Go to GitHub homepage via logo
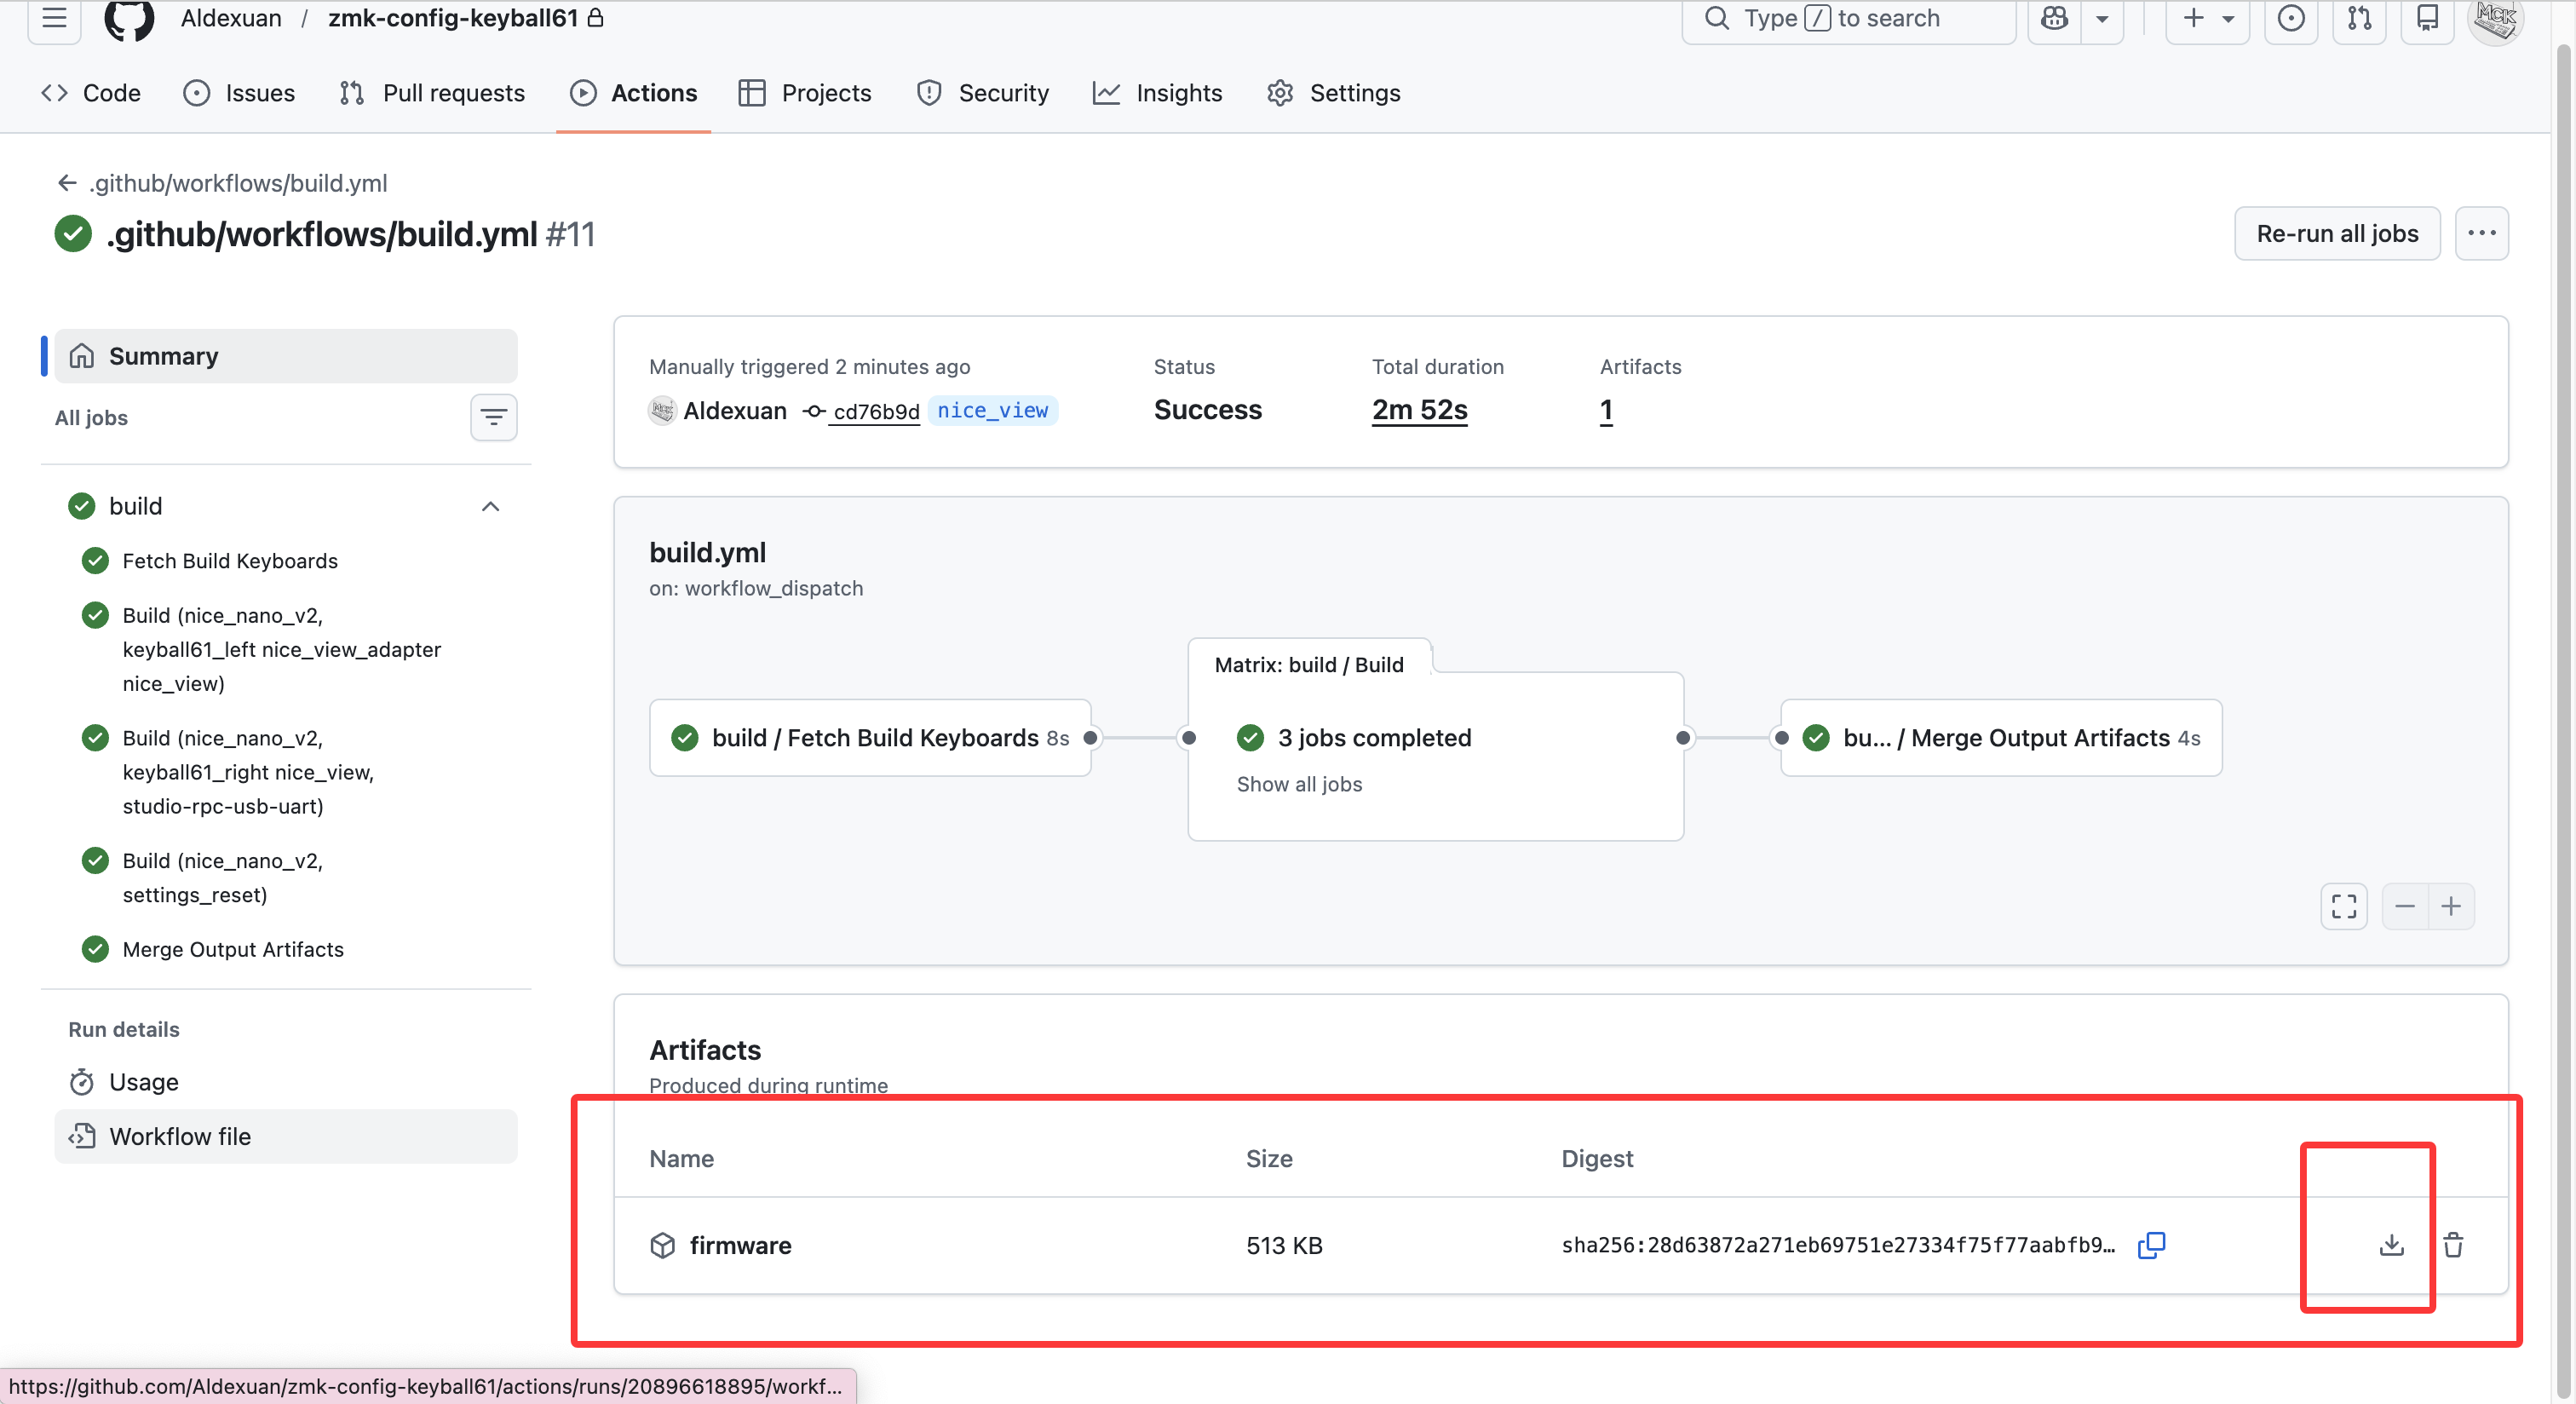 tap(129, 18)
